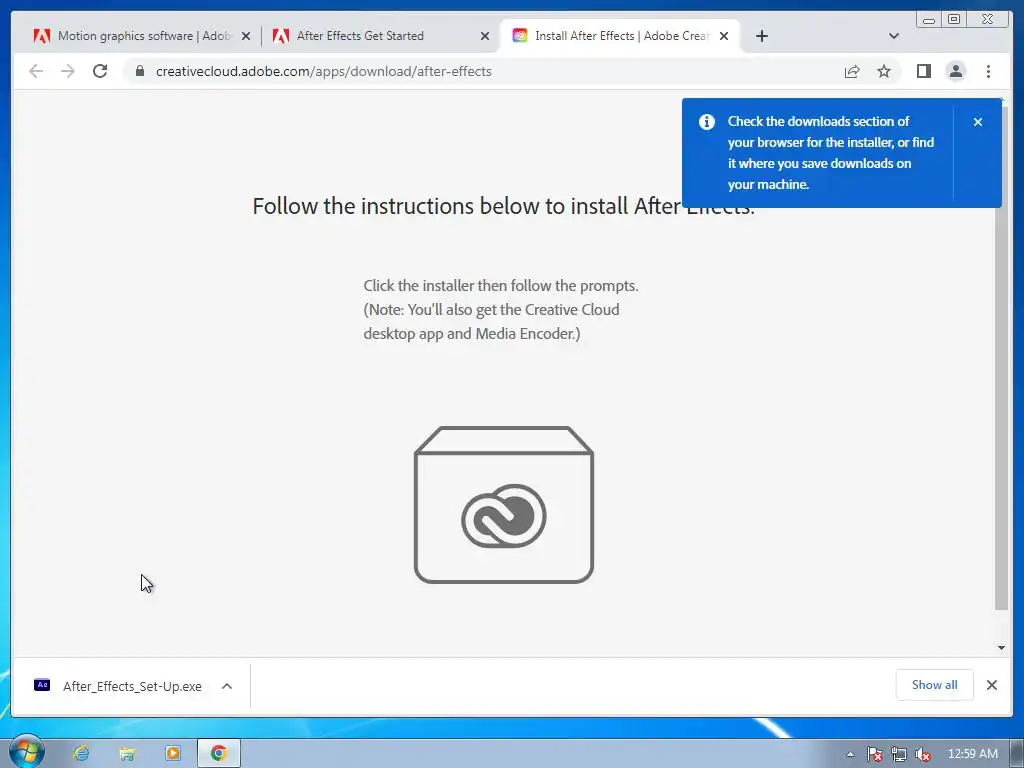
Task: Open Windows Media Player from taskbar
Action: (x=173, y=753)
